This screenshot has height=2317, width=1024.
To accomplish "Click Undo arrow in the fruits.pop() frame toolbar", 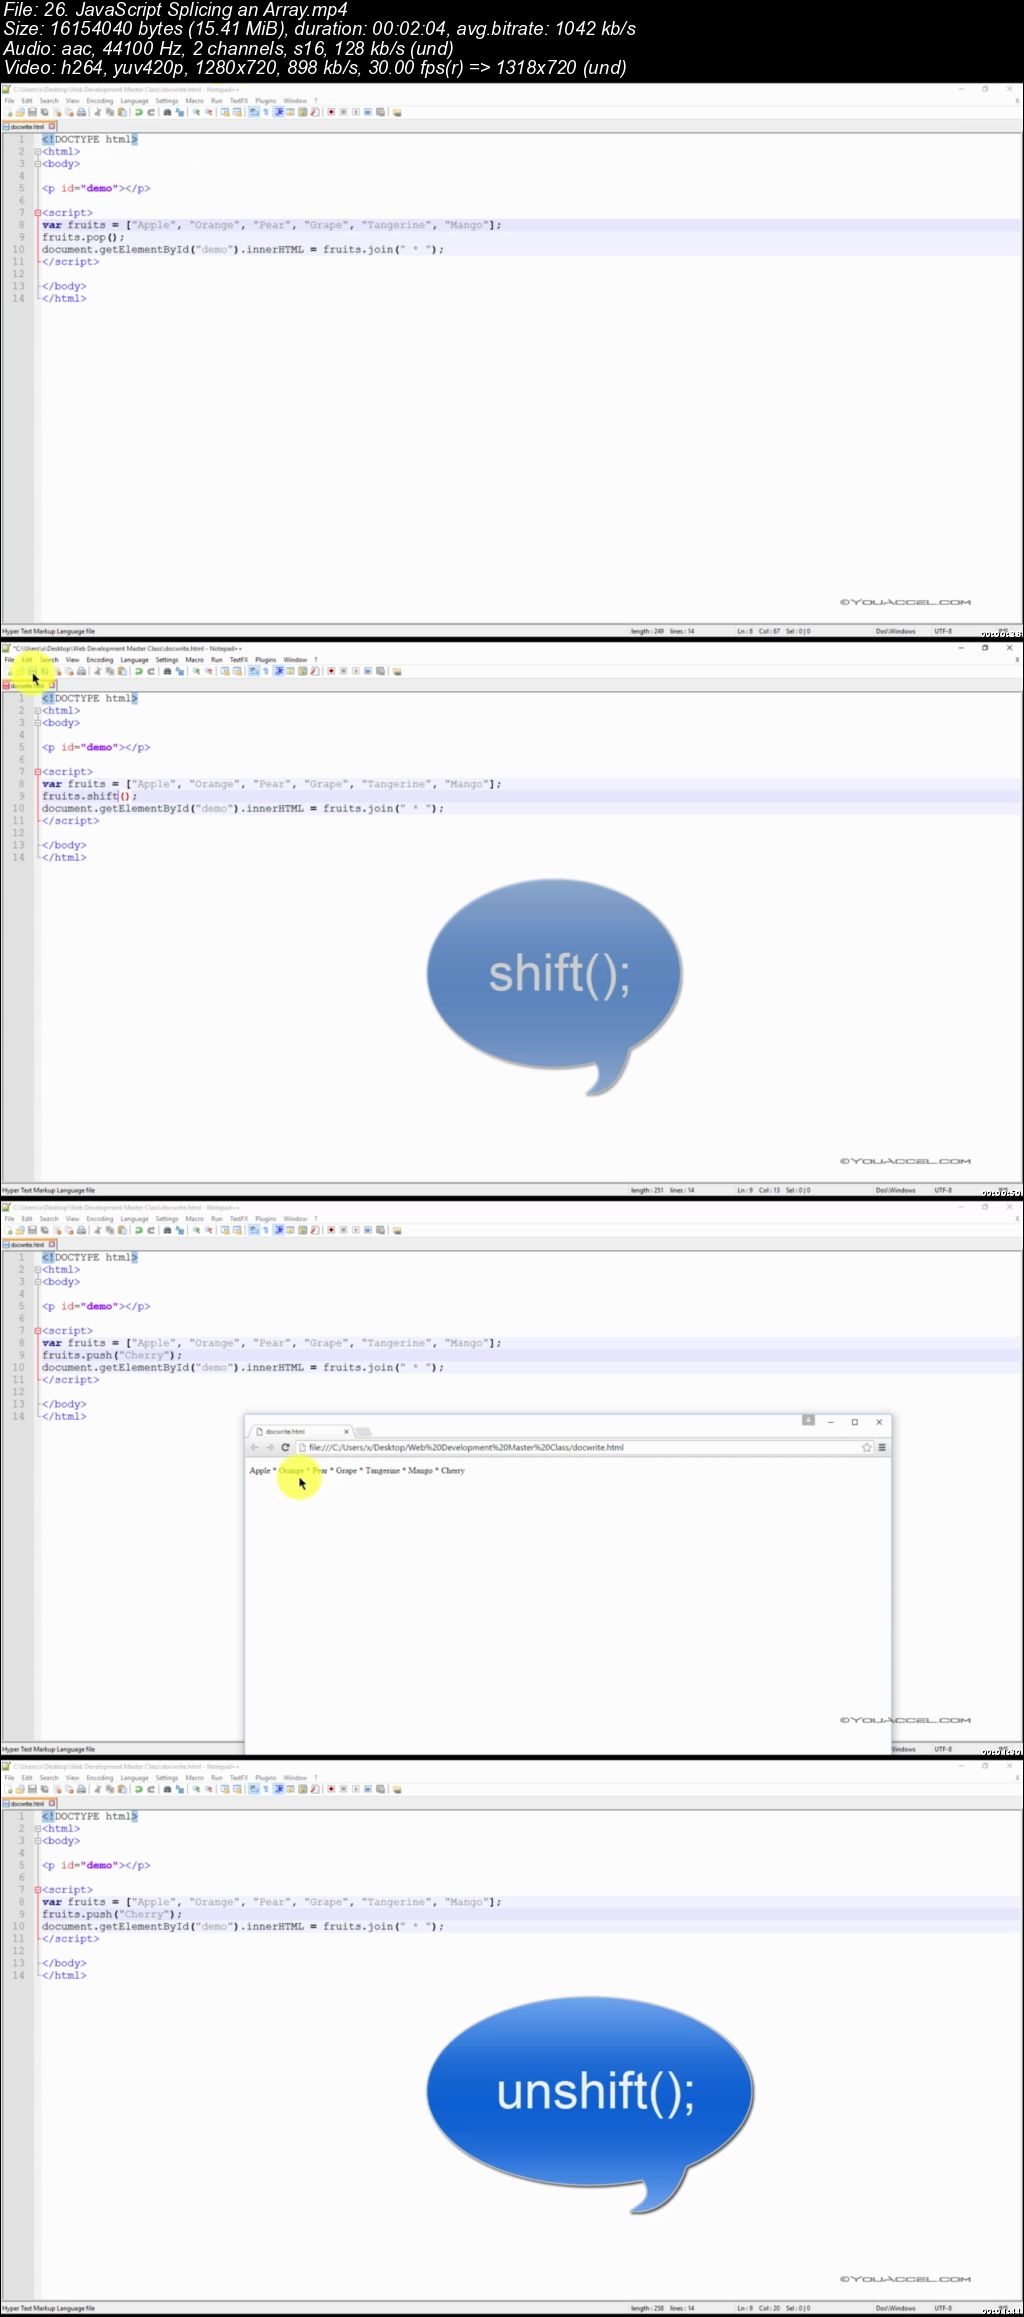I will click(x=138, y=112).
